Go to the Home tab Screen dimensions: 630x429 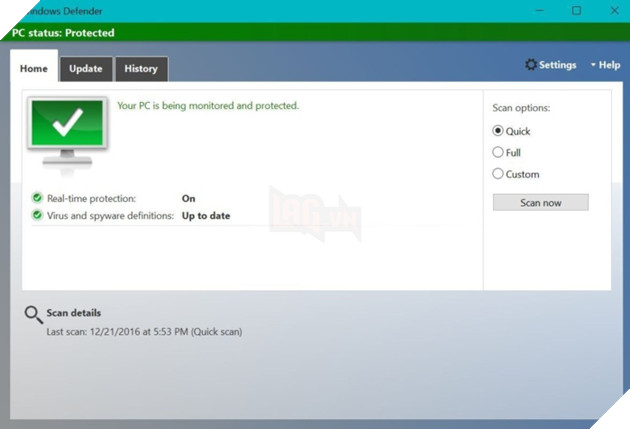34,69
